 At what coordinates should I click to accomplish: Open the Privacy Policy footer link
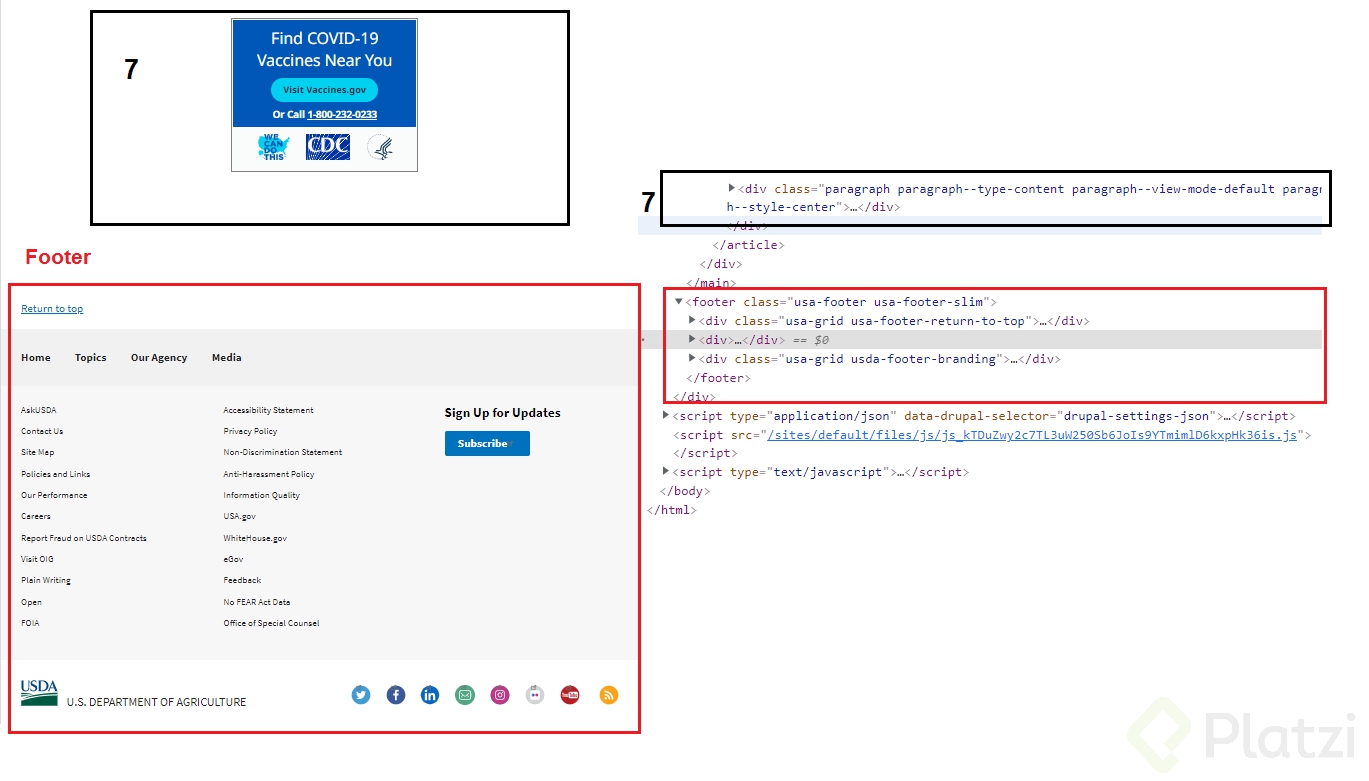(x=251, y=431)
